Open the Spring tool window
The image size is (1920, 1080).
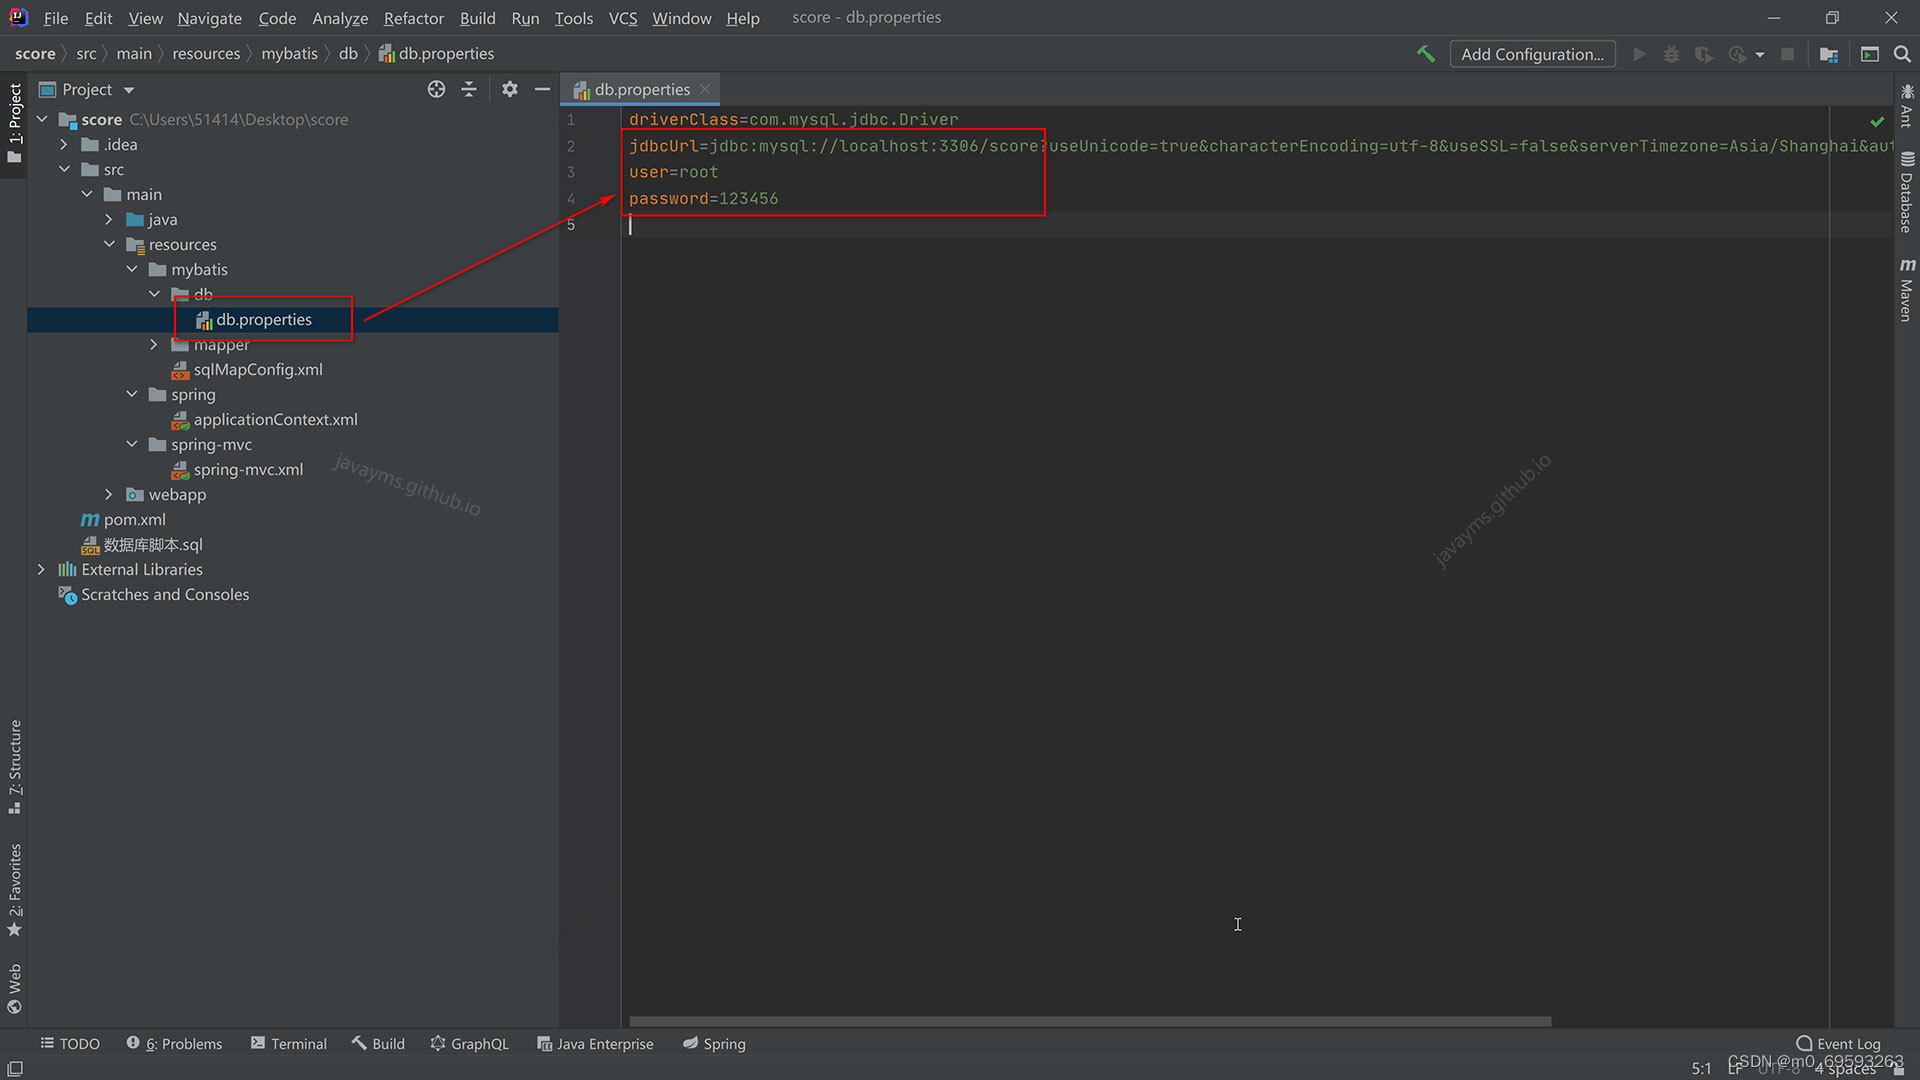pos(714,1043)
